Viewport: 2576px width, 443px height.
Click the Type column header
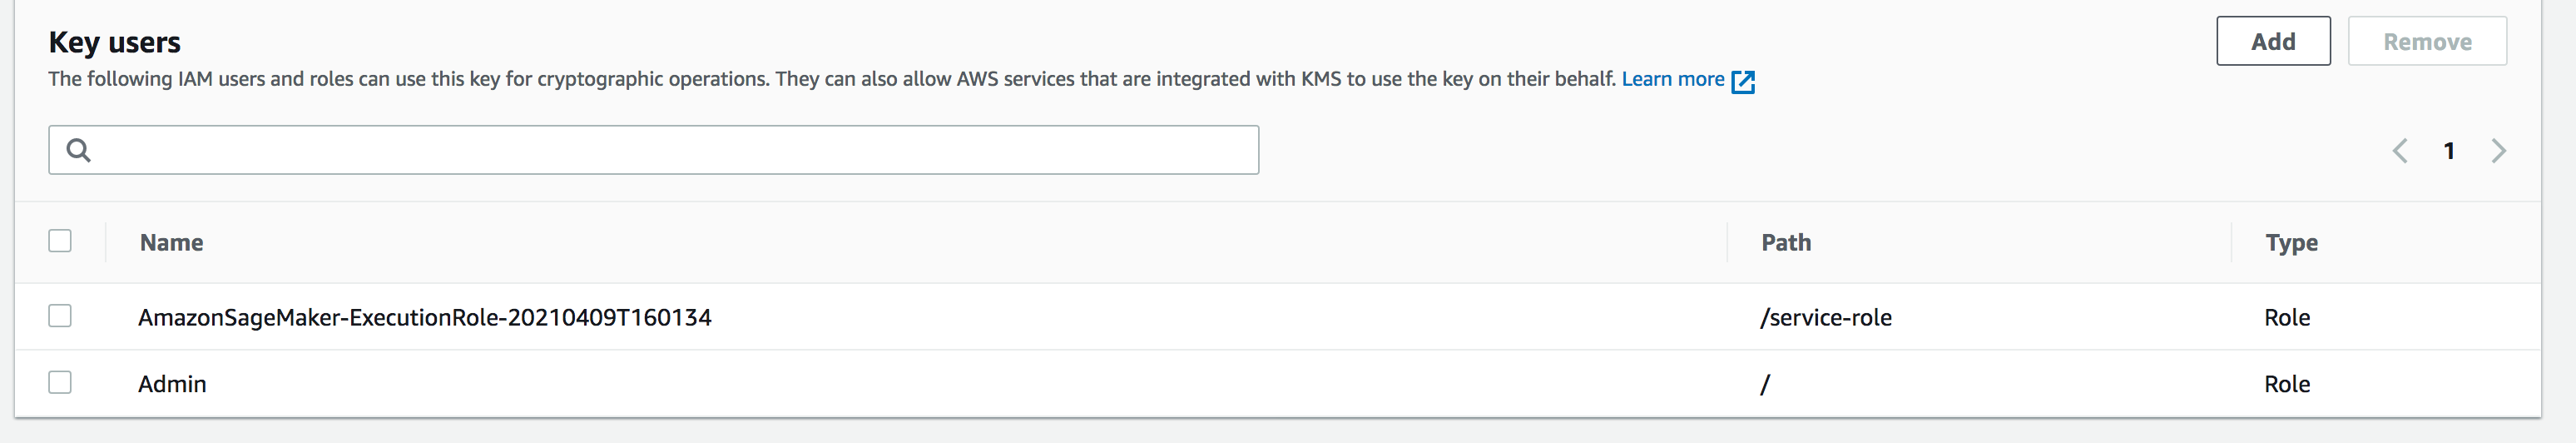click(x=2291, y=243)
